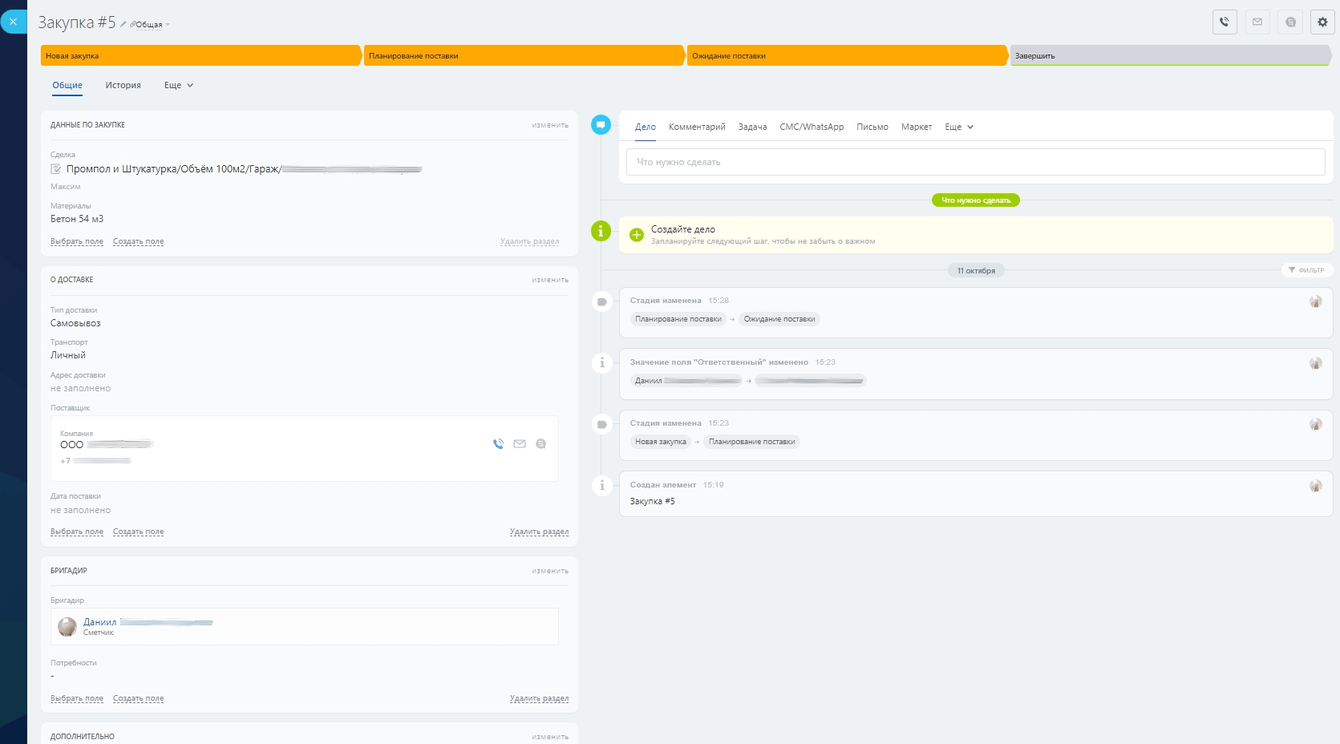Close the side panel with X button
1340x744 pixels.
[x=13, y=21]
